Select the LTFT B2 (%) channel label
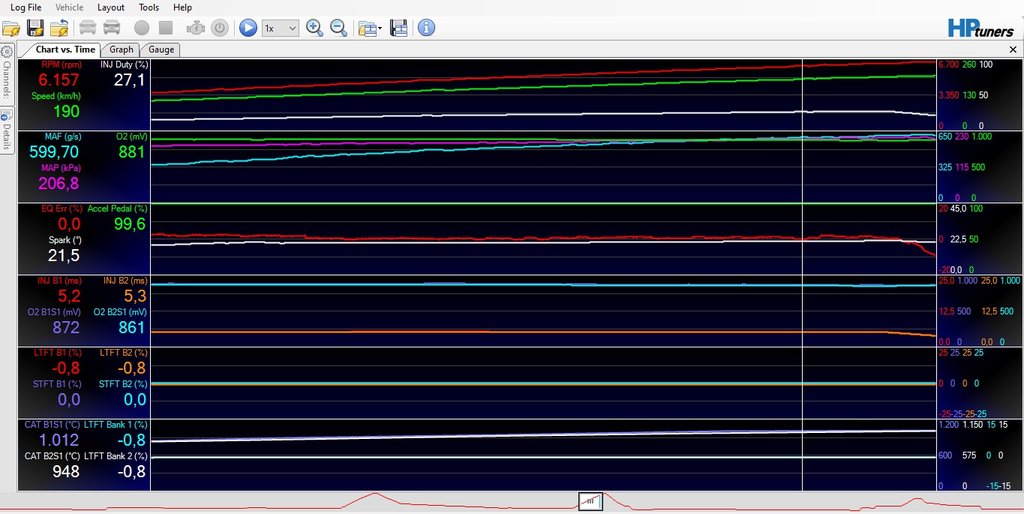 pos(124,352)
